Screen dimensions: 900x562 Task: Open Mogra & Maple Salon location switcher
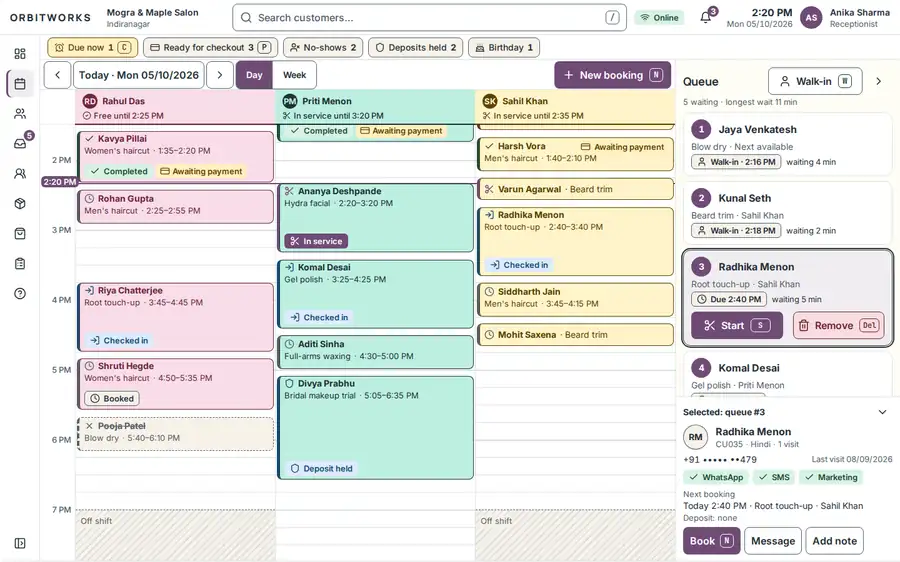click(152, 18)
